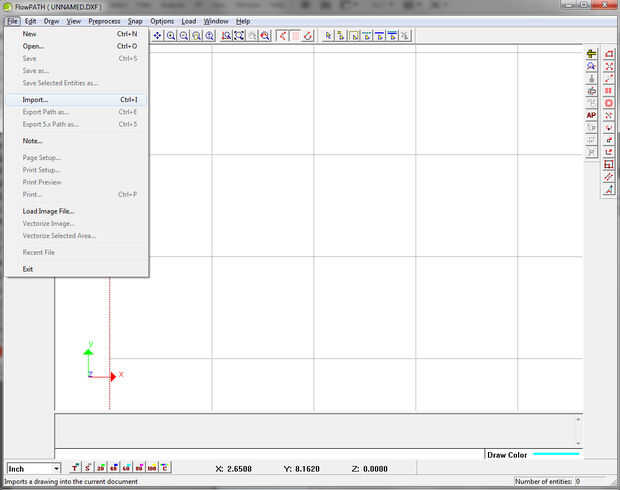Click the red zoom magnifier toolbar icon
Viewport: 620px width, 490px height.
click(265, 36)
